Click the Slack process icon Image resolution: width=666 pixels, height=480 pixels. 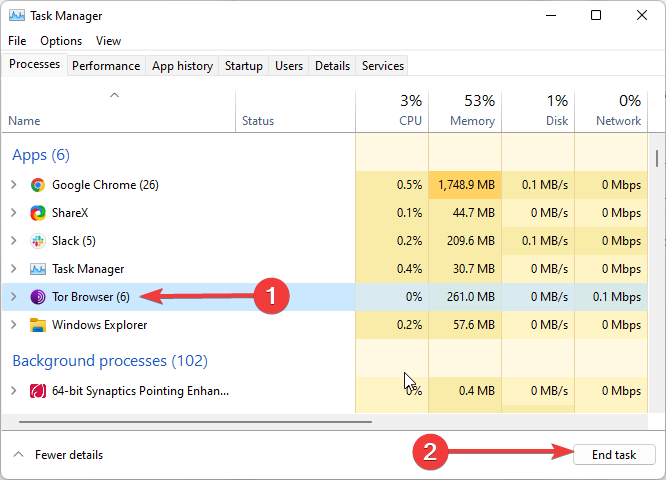38,241
